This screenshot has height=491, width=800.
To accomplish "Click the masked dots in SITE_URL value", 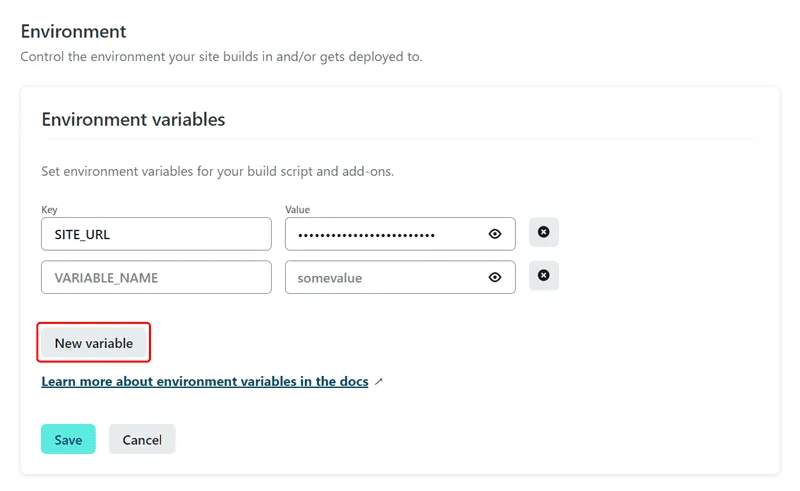I will tap(366, 235).
